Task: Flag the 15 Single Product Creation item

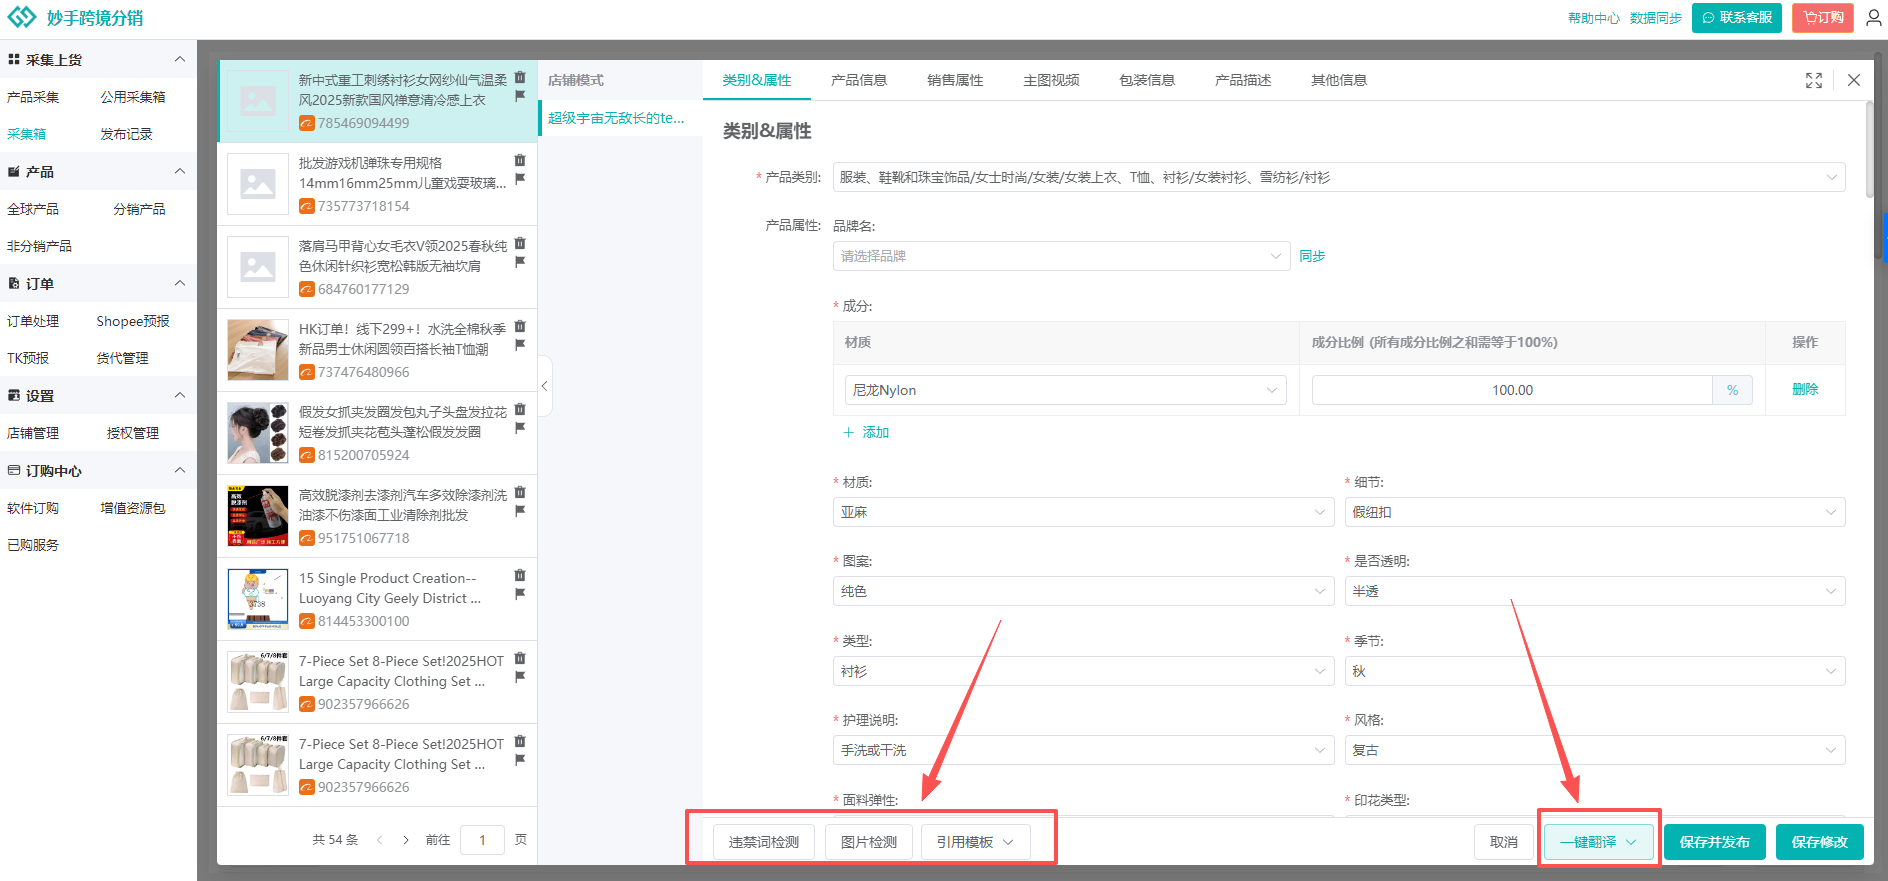Action: click(x=520, y=594)
